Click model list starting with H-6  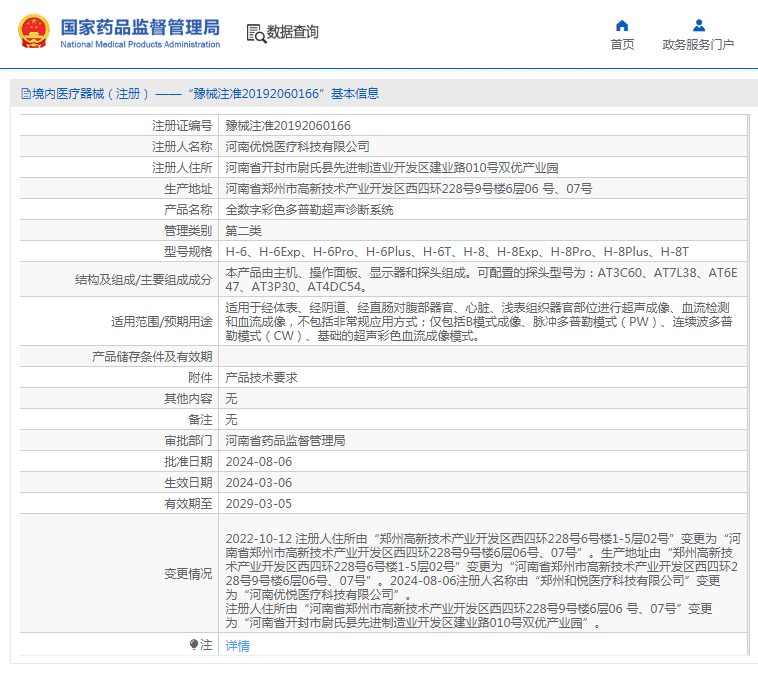click(x=457, y=252)
